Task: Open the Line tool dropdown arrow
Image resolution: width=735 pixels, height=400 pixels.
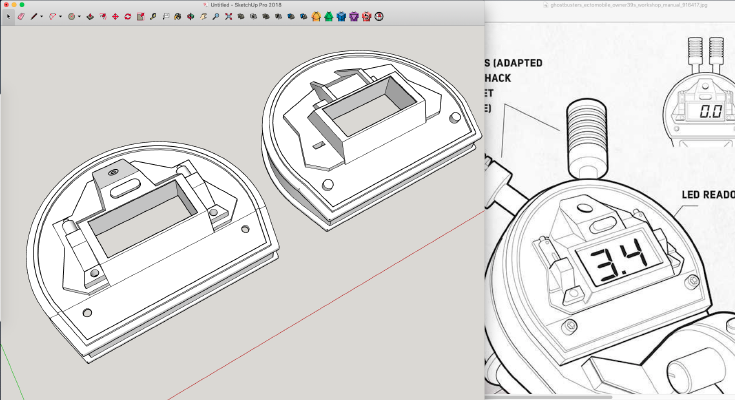Action: (41, 17)
